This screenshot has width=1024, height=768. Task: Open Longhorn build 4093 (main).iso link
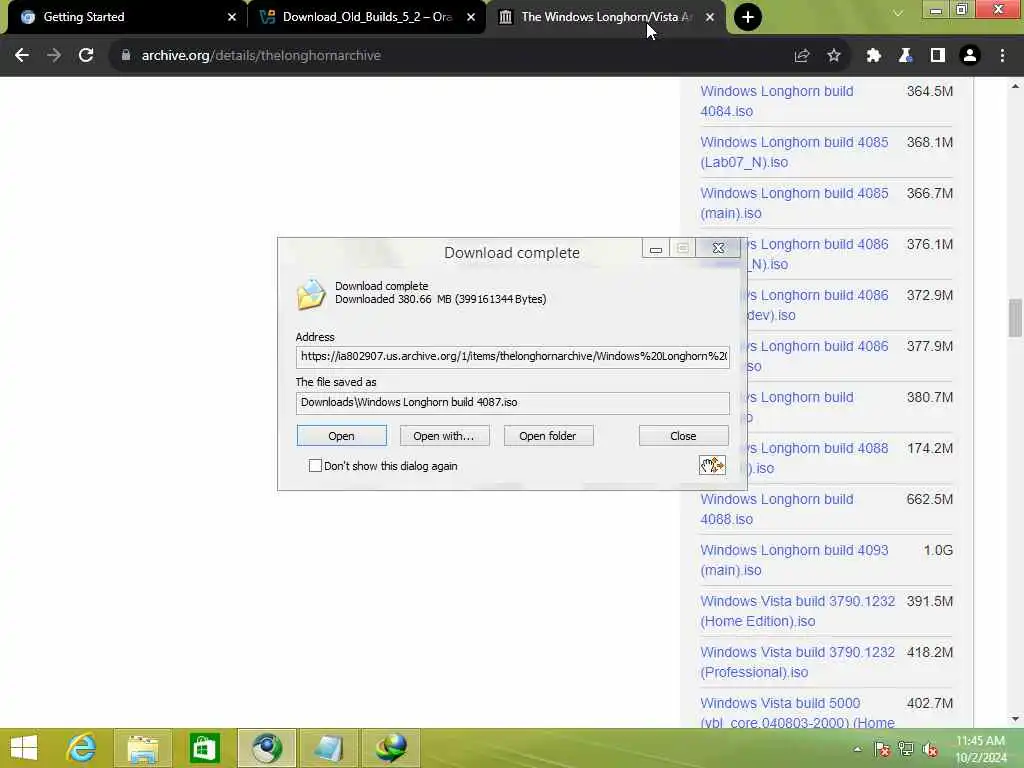point(794,560)
